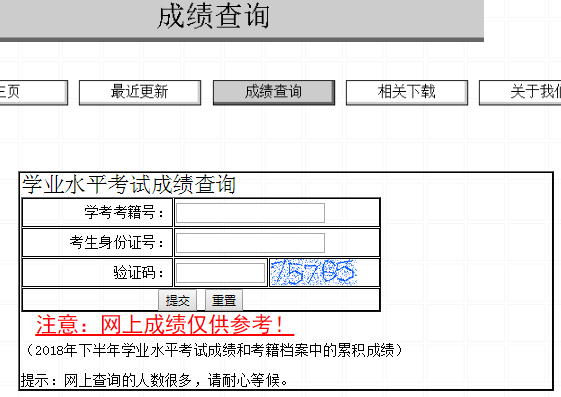Click the 2018年下半年 score description note
This screenshot has height=397, width=561.
pyautogui.click(x=214, y=350)
